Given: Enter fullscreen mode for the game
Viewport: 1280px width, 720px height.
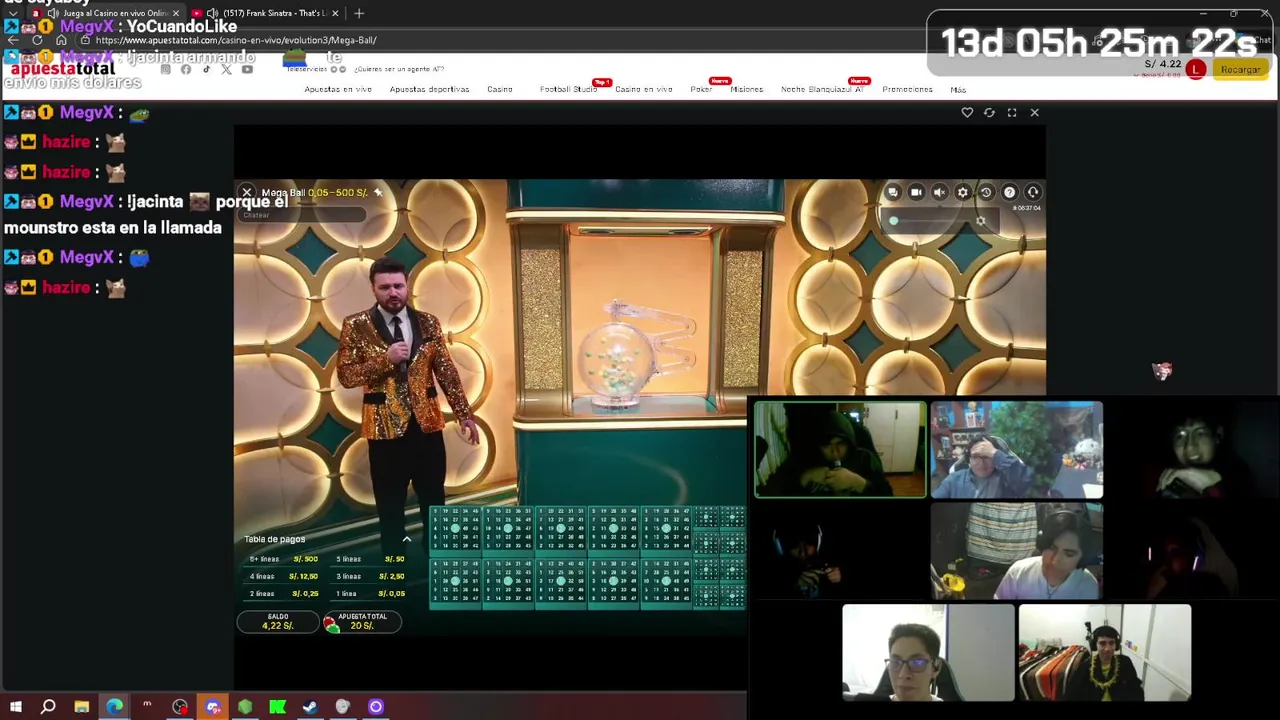Looking at the screenshot, I should tap(1012, 113).
